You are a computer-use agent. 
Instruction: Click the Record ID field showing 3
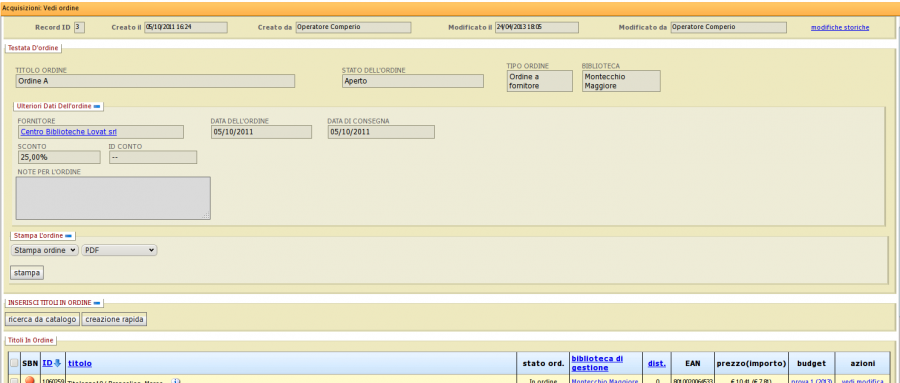79,28
